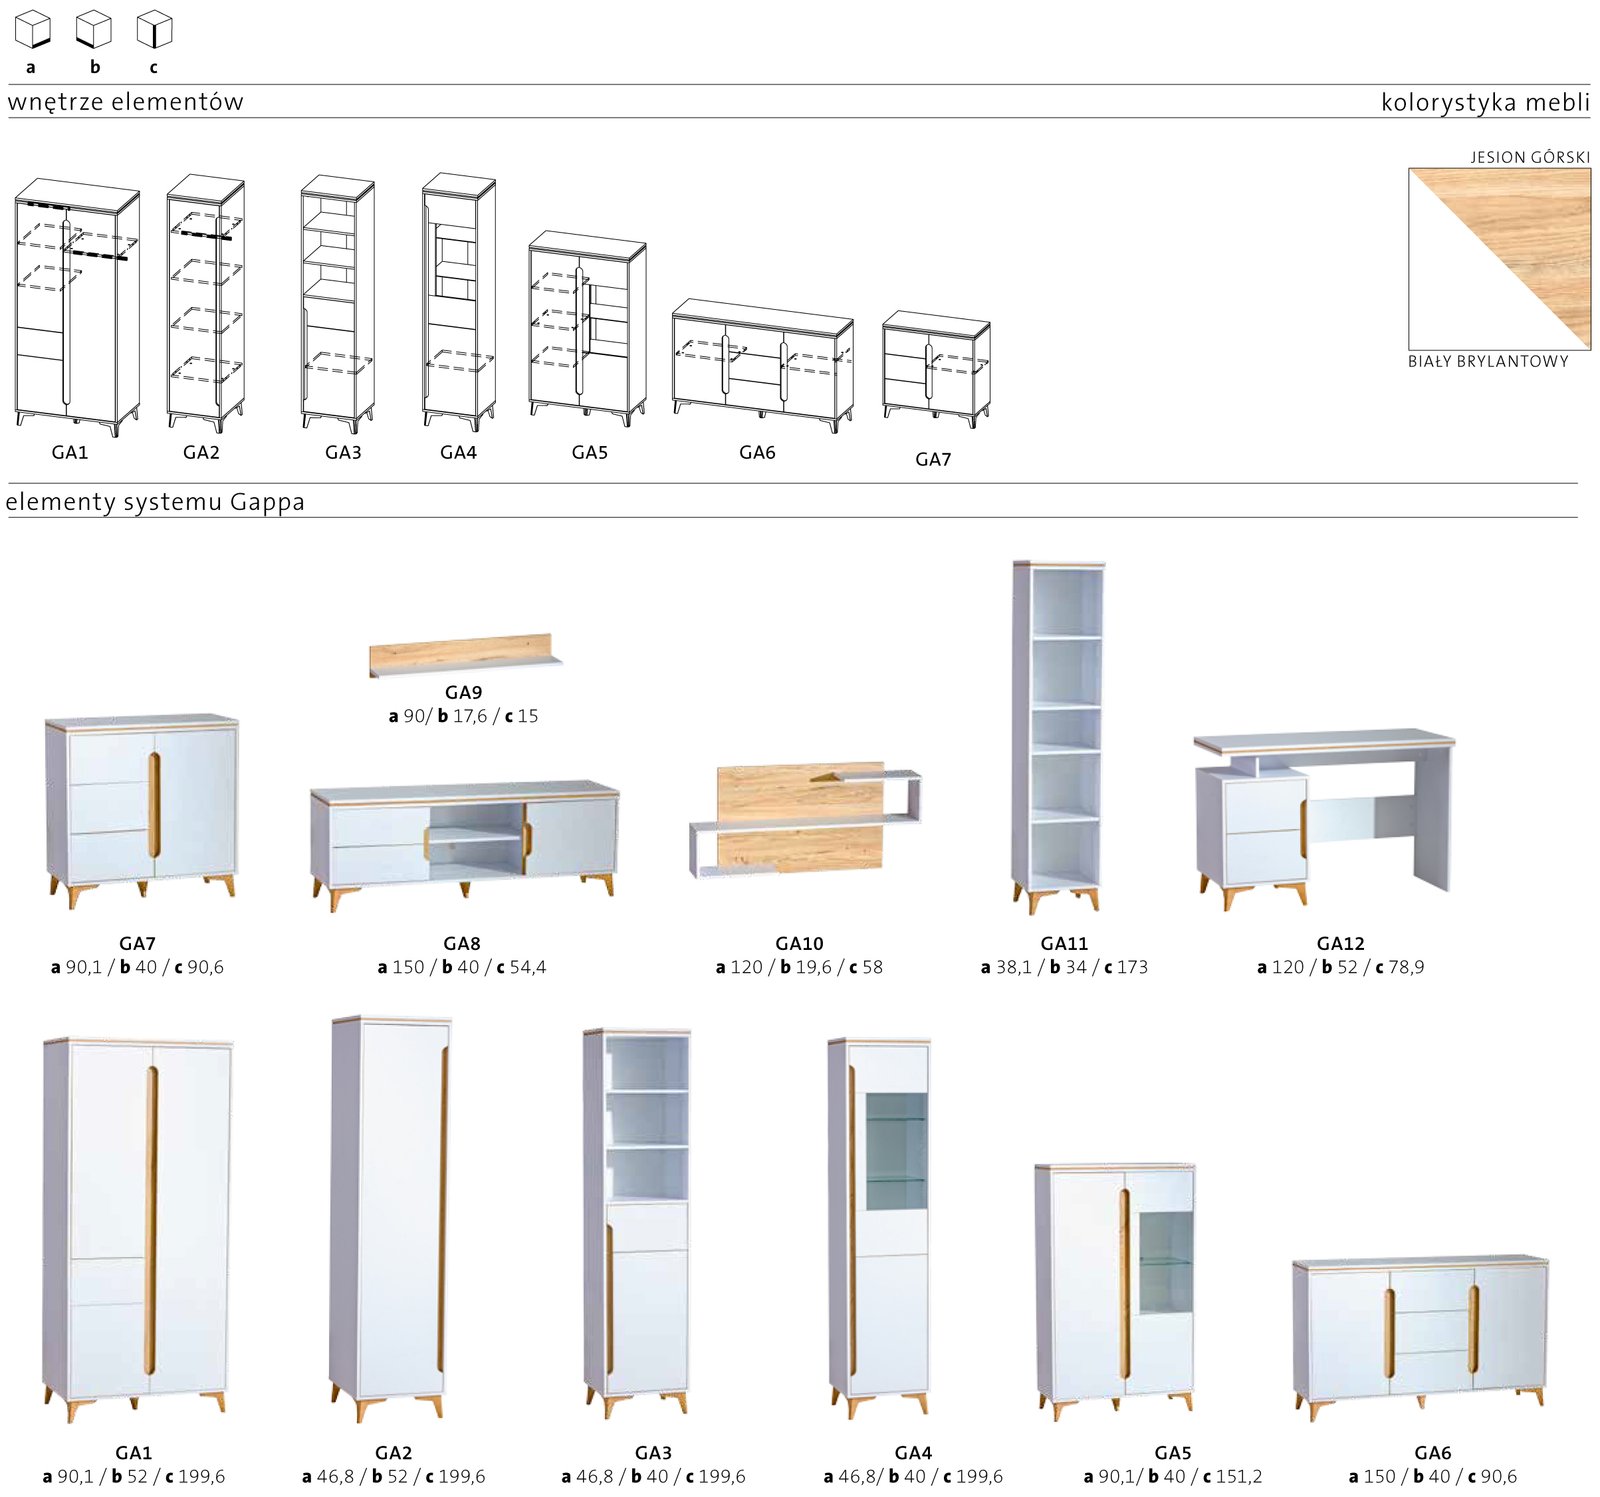Click the GA4 display cabinet interior diagram
Image resolution: width=1600 pixels, height=1497 pixels.
click(458, 302)
